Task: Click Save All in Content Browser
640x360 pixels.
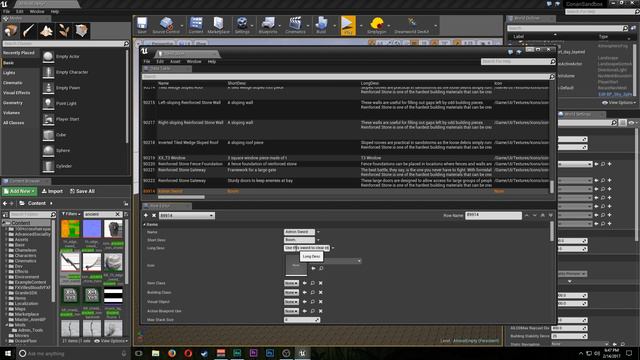Action: (82, 191)
